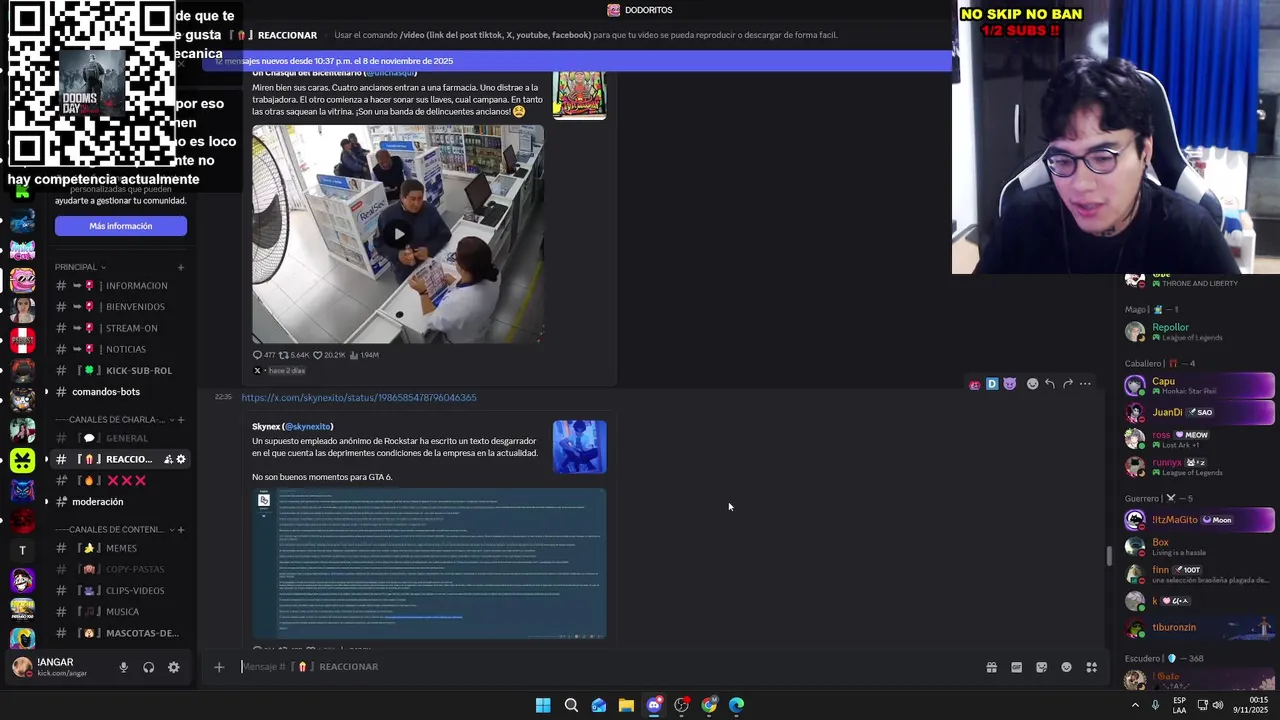1280x720 pixels.
Task: Click the Más información button
Action: (120, 226)
